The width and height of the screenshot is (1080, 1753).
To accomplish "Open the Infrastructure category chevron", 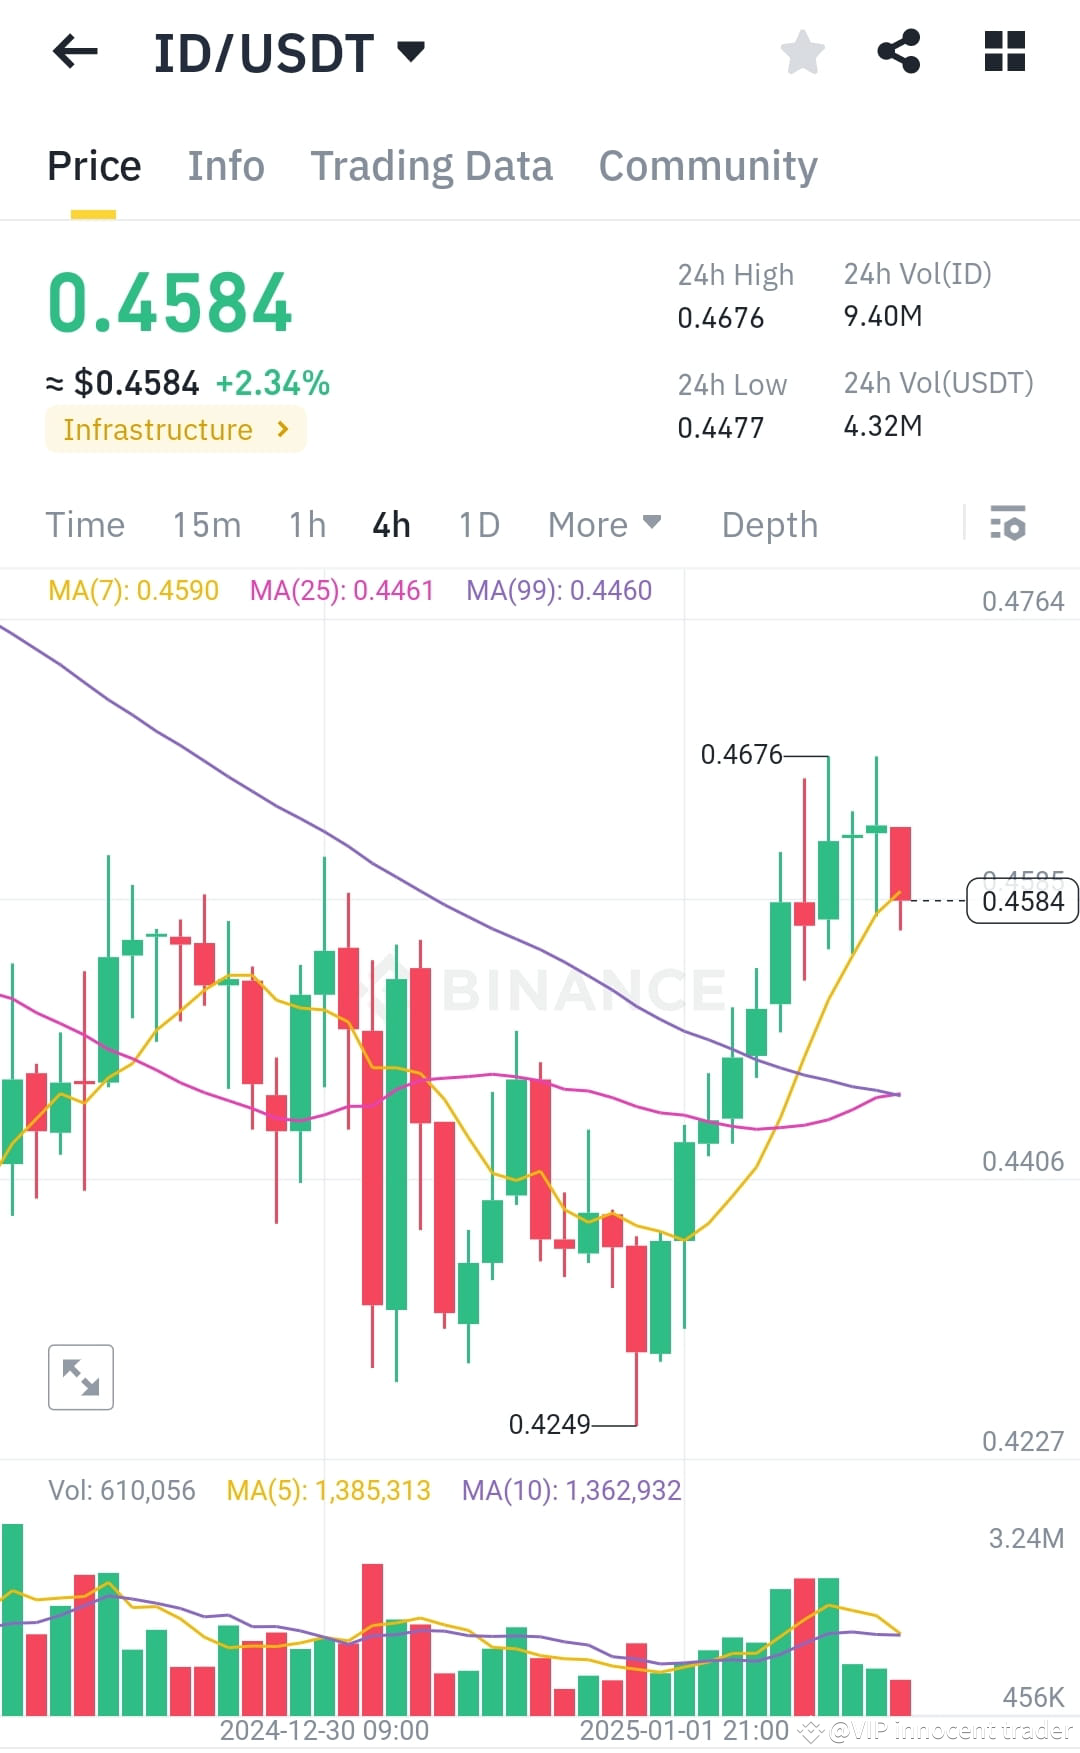I will coord(282,430).
